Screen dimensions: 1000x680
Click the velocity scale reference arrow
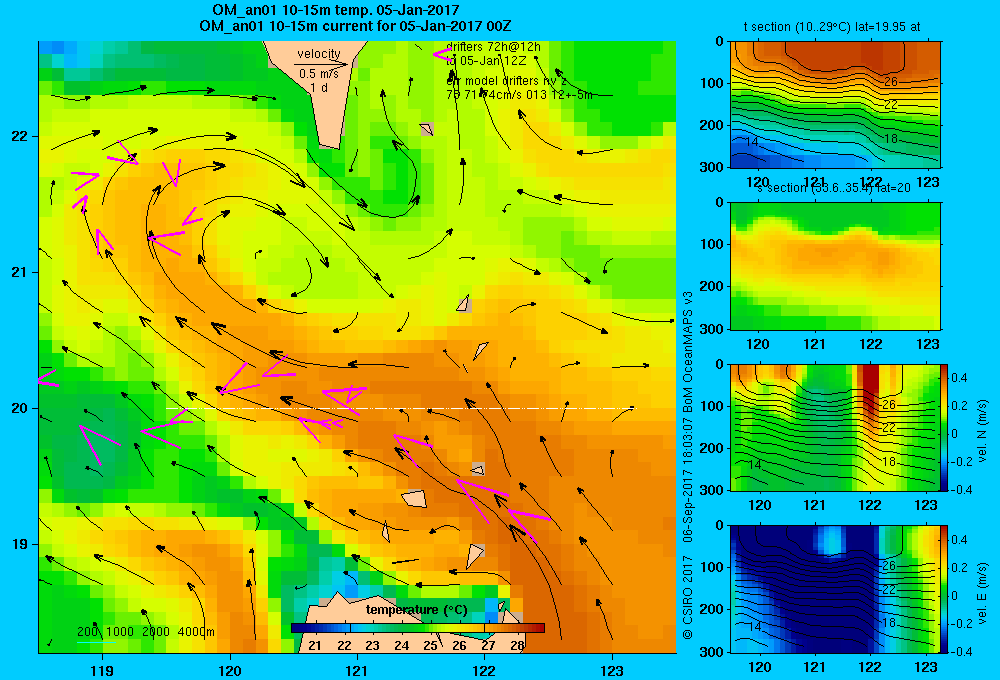(321, 64)
